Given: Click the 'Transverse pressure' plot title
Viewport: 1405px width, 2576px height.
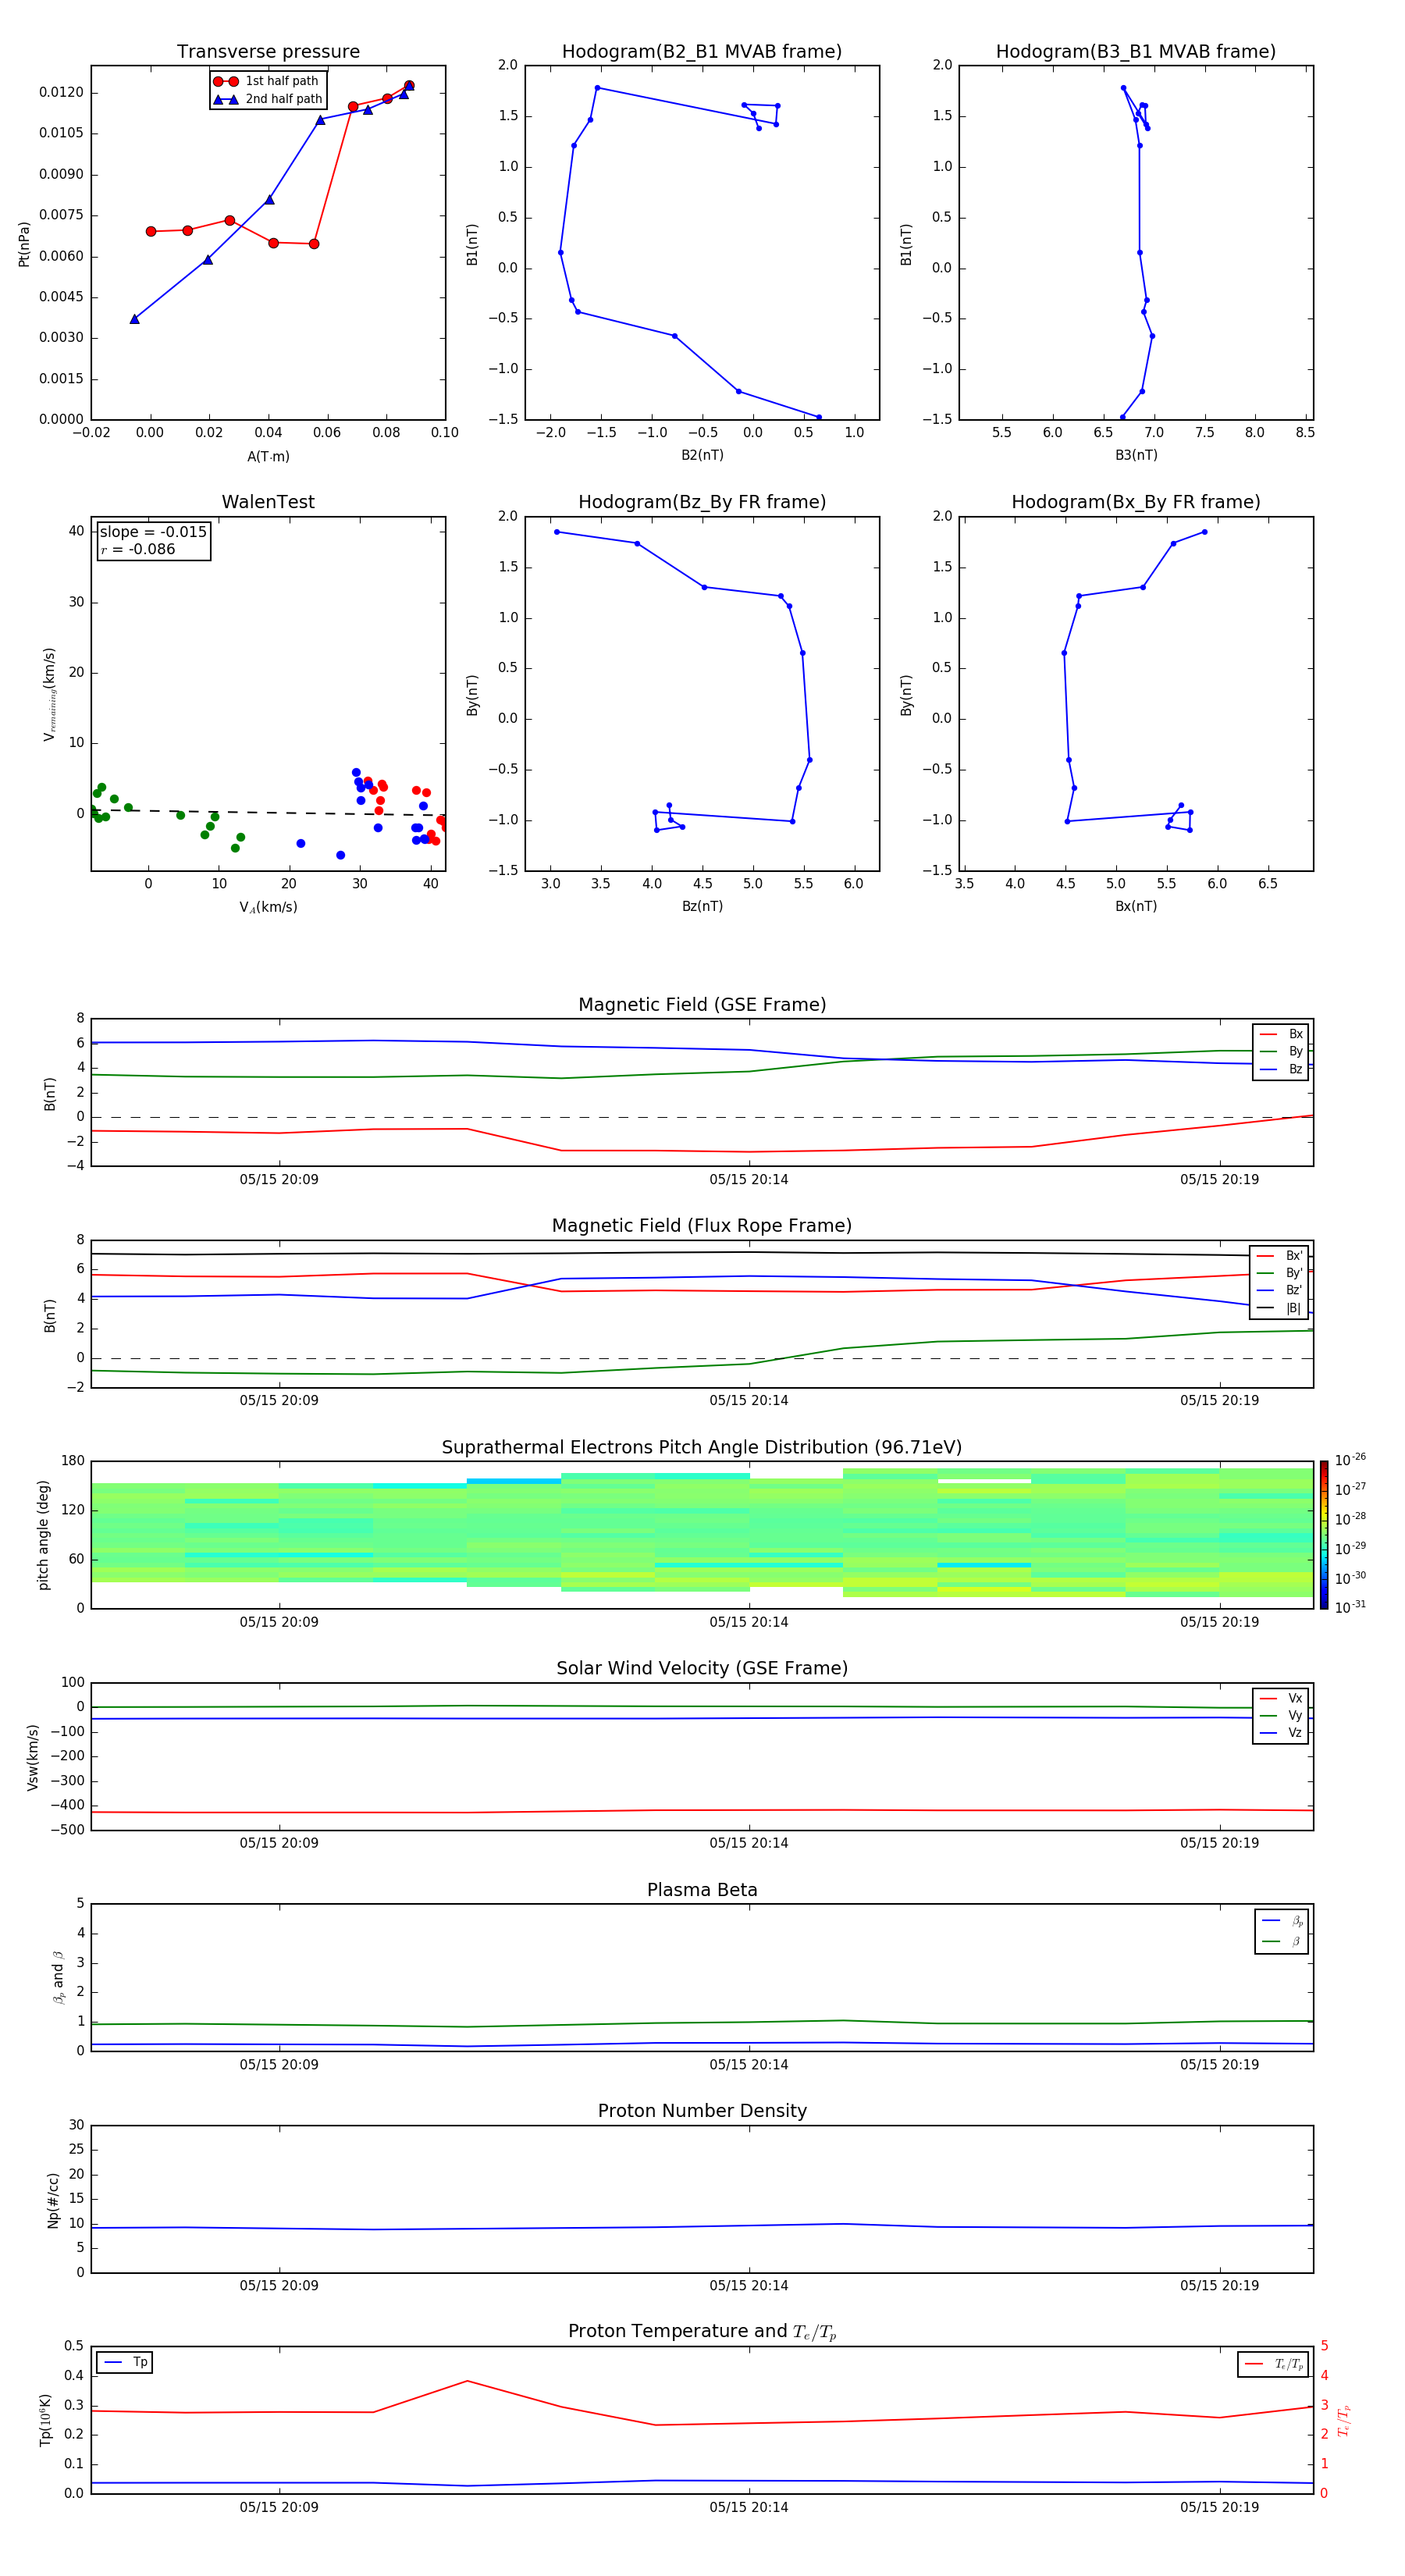Looking at the screenshot, I should tap(268, 51).
